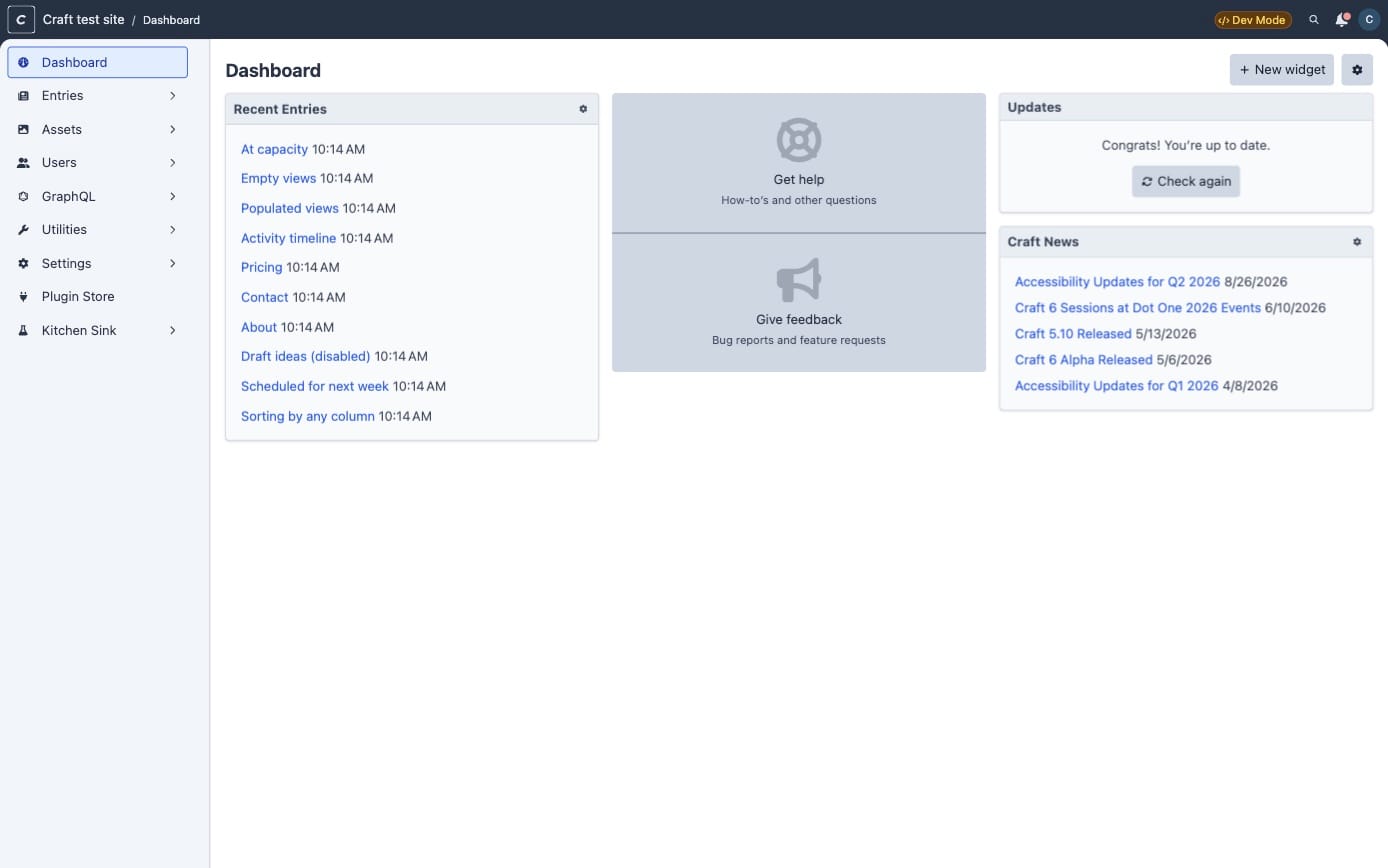
Task: Open the Pricing entry link
Action: click(261, 267)
